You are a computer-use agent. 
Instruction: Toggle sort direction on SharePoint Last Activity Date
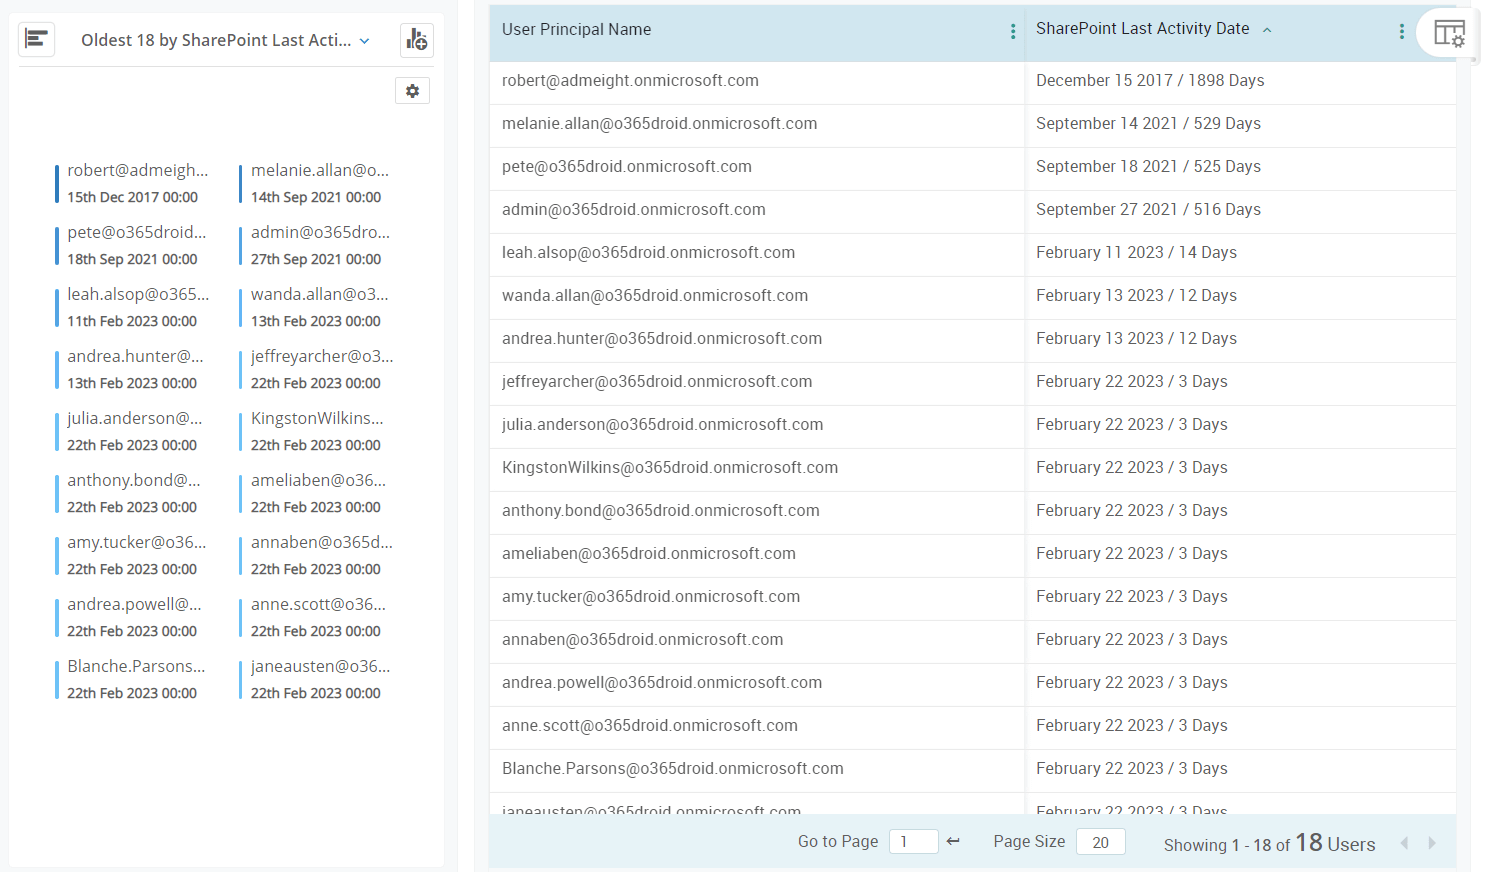point(1267,30)
